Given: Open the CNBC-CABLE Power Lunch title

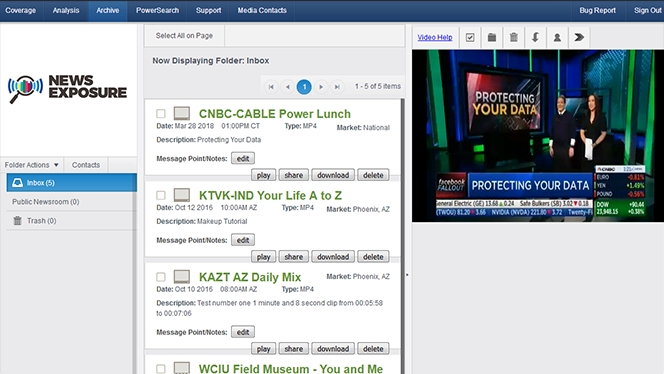Looking at the screenshot, I should click(x=275, y=114).
